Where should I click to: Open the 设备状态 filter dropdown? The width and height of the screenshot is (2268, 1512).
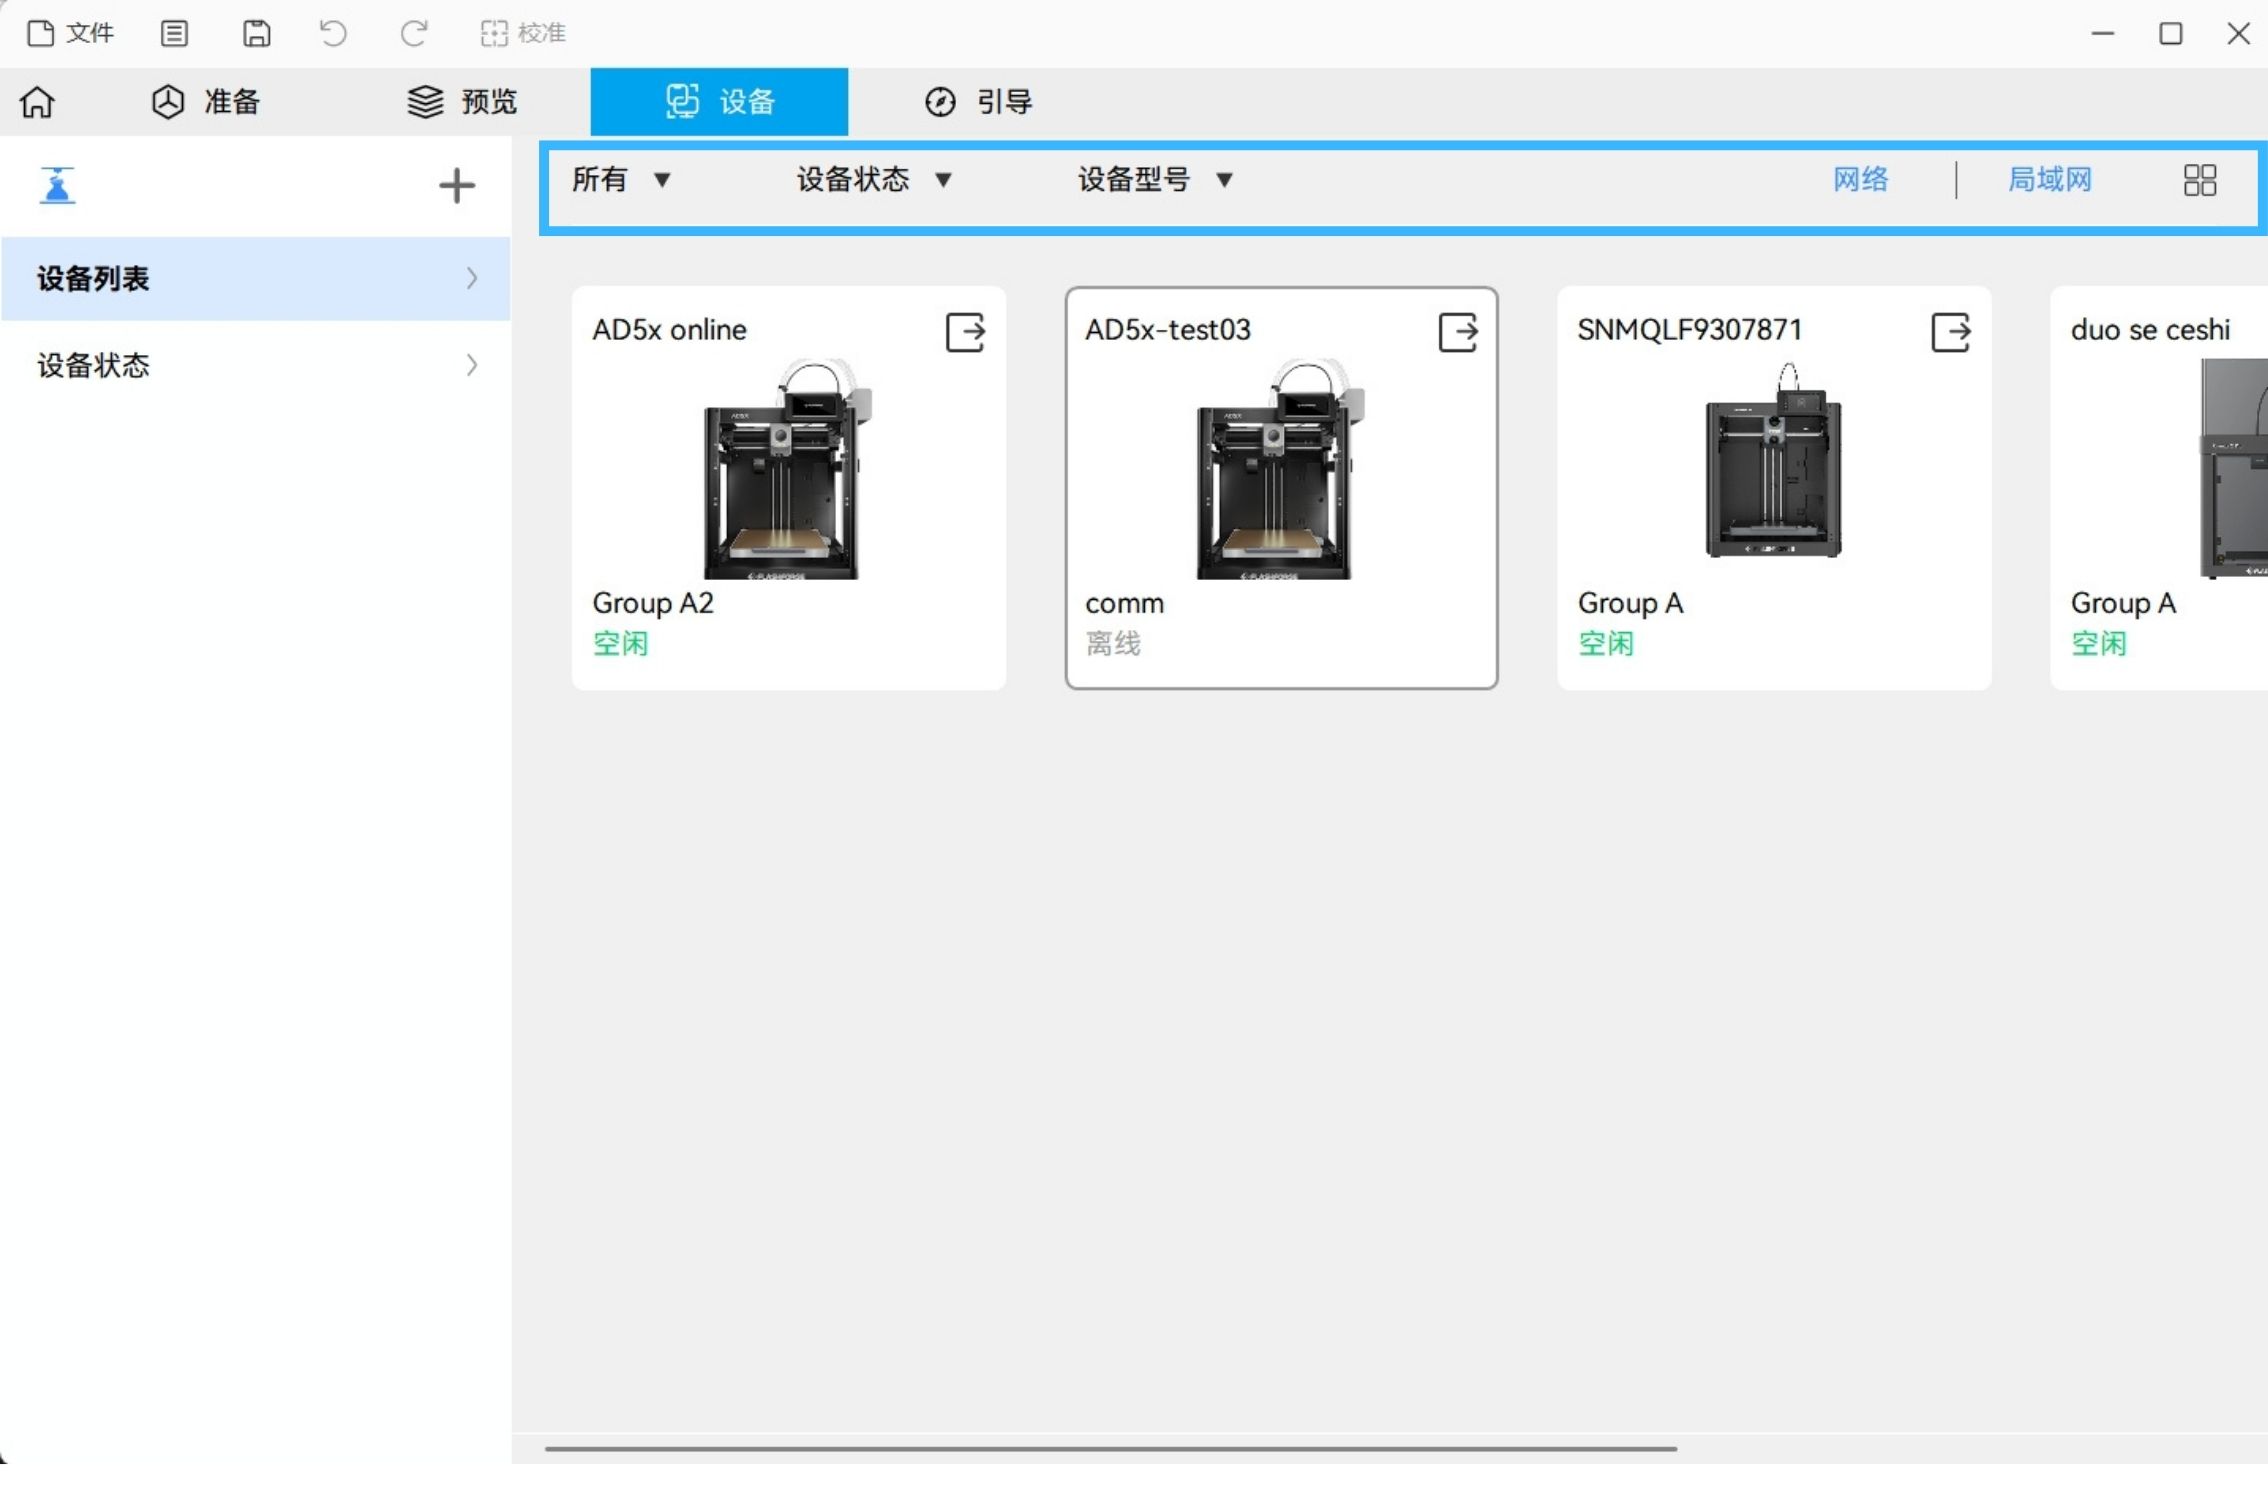874,180
